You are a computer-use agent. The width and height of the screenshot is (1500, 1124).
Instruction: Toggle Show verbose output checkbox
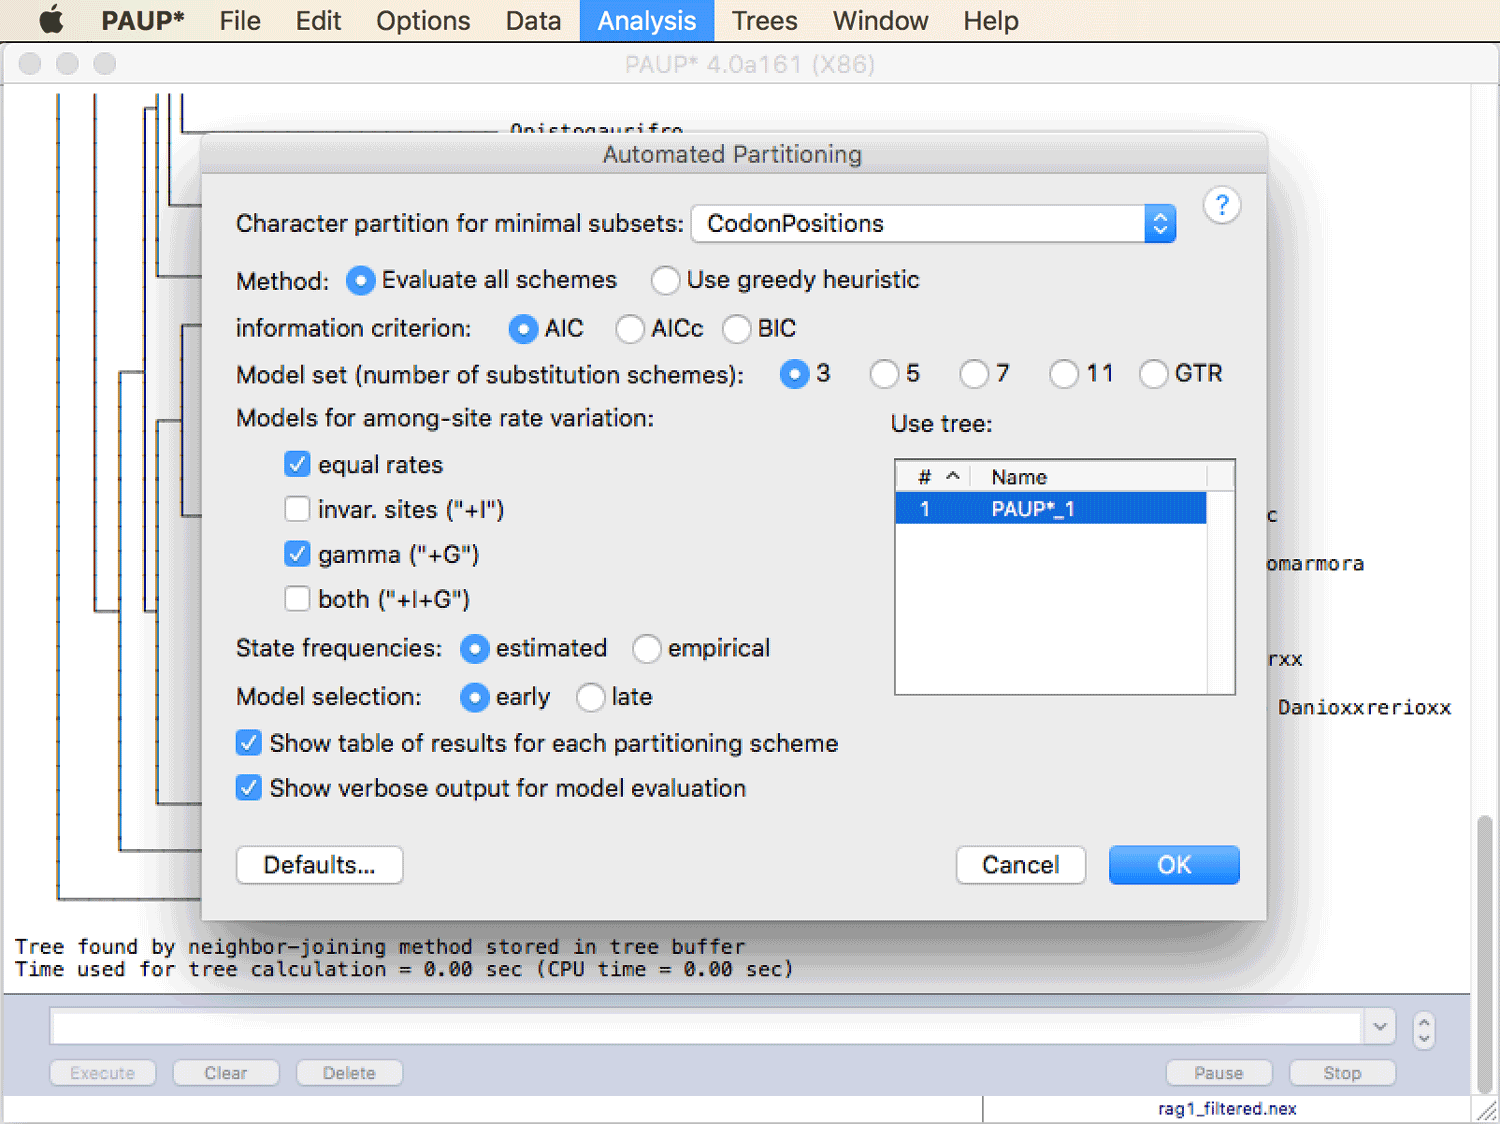[249, 788]
